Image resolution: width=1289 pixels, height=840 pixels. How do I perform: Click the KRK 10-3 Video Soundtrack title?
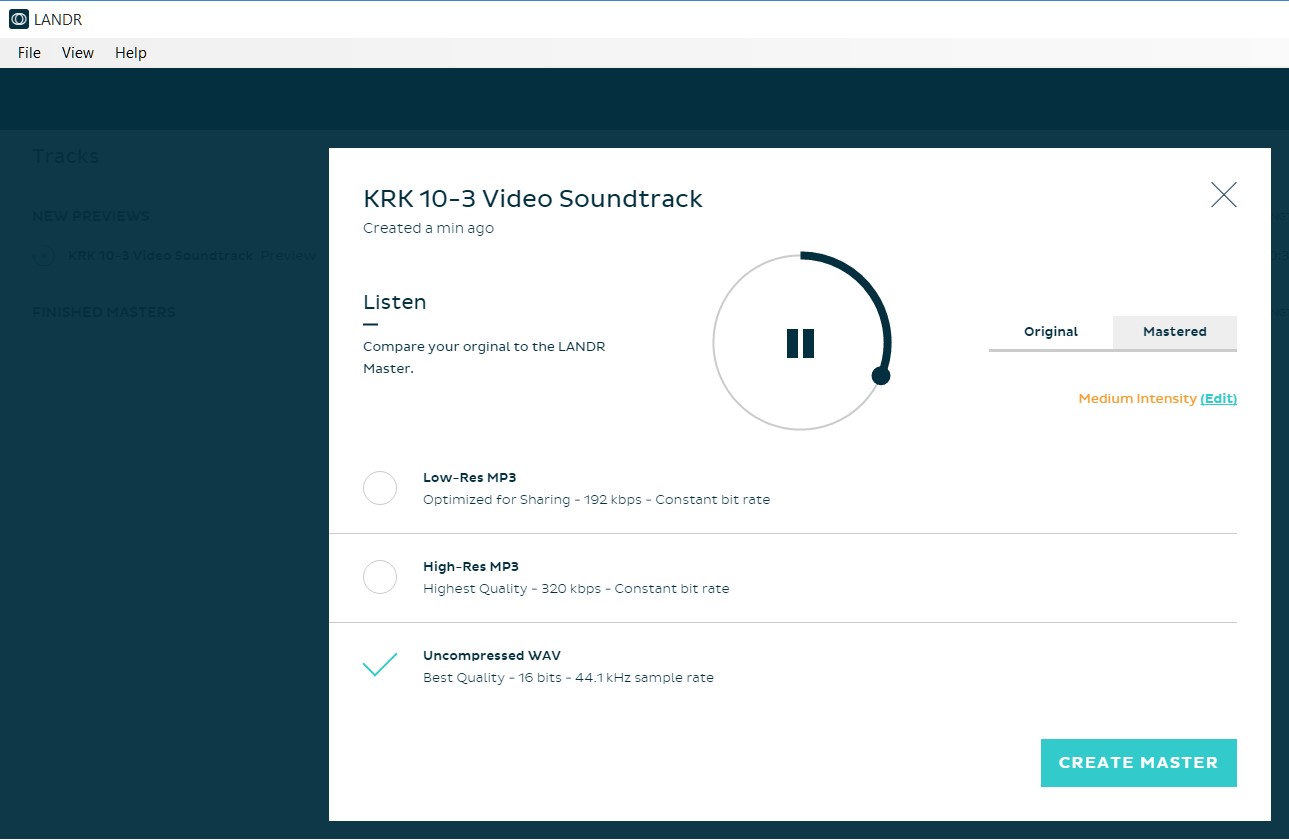tap(533, 199)
